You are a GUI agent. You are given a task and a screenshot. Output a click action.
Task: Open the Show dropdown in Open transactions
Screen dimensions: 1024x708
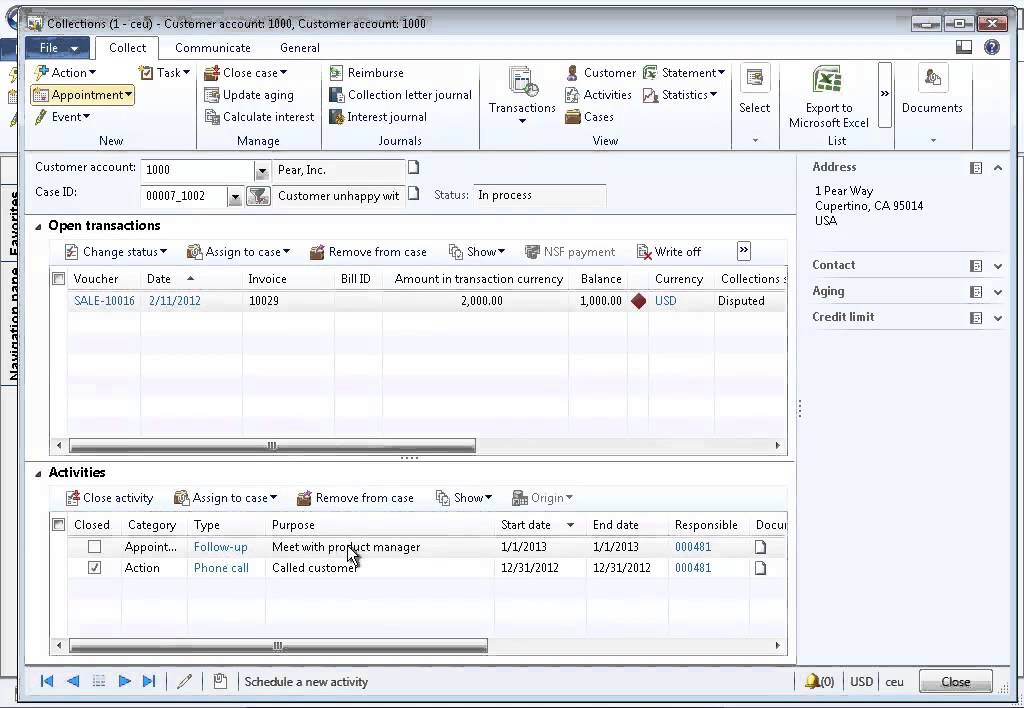coord(477,252)
